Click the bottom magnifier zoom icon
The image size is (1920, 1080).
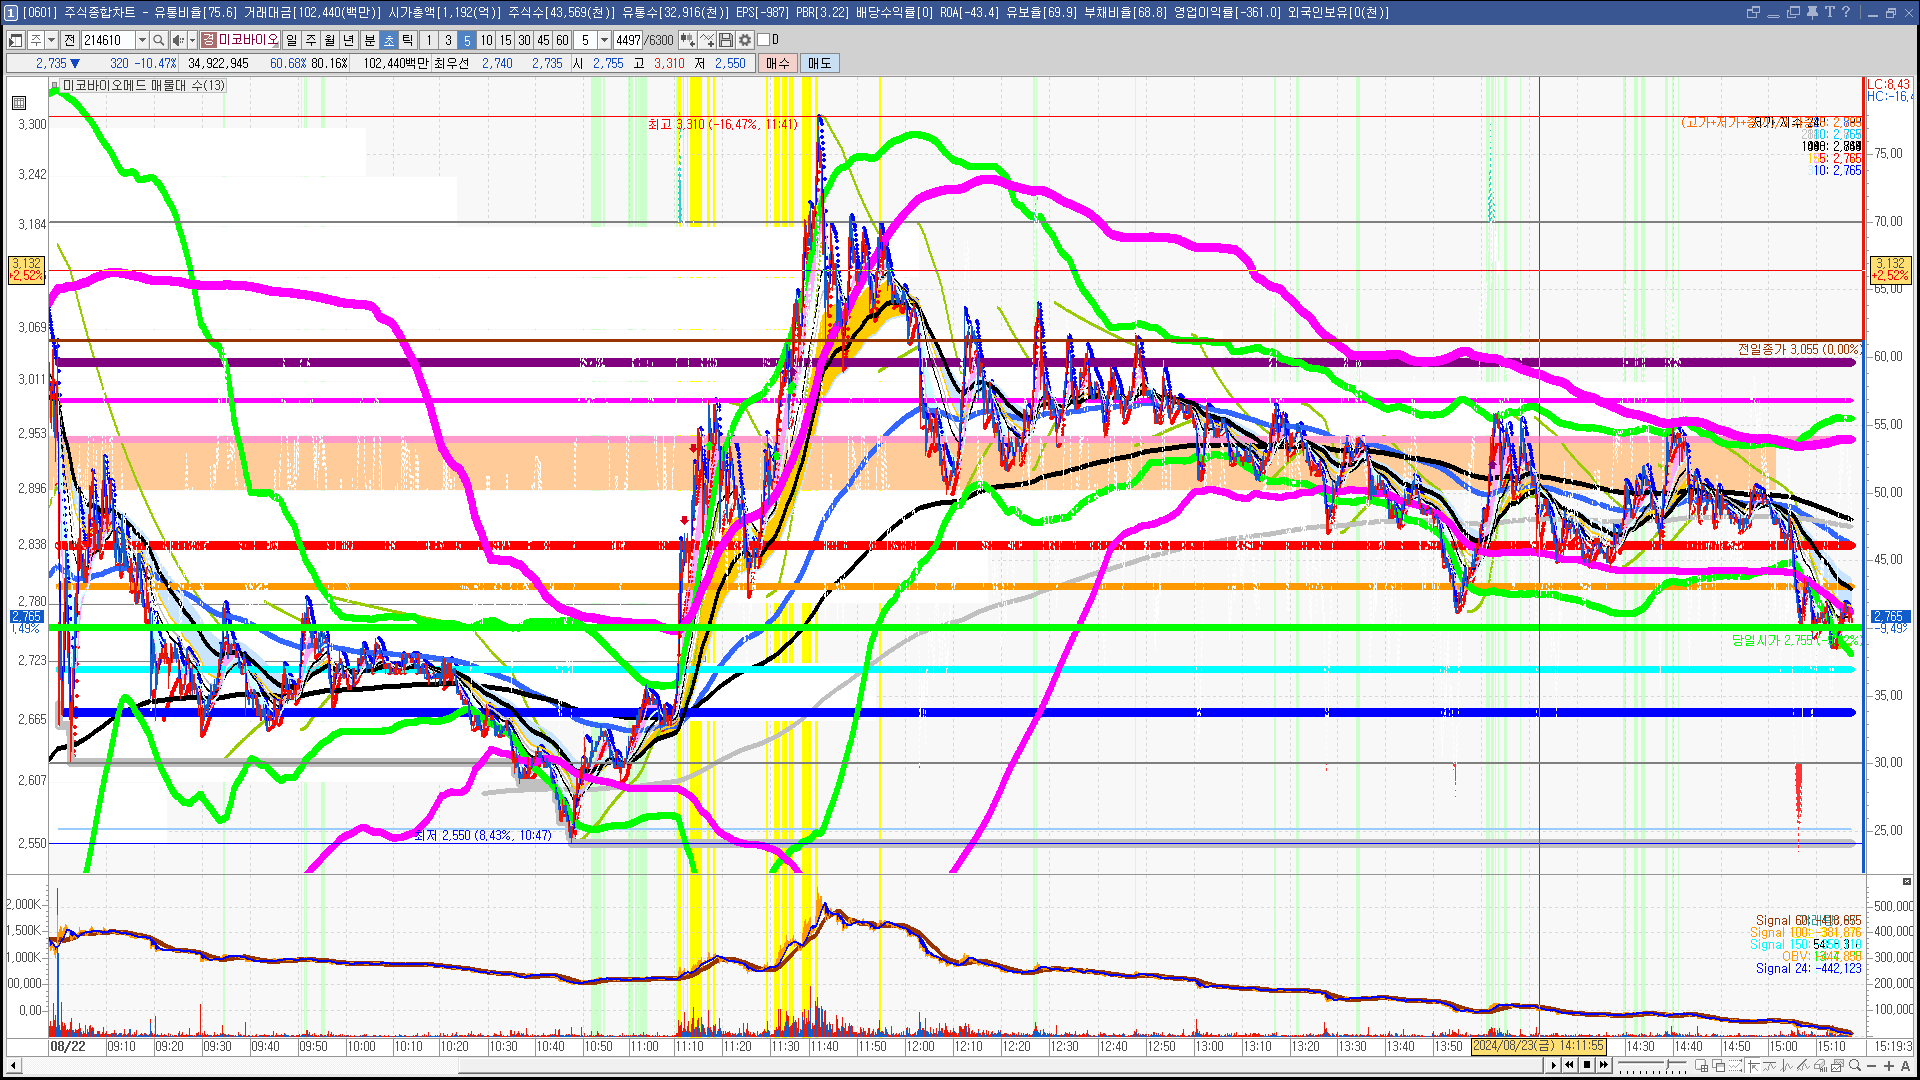[1854, 1065]
